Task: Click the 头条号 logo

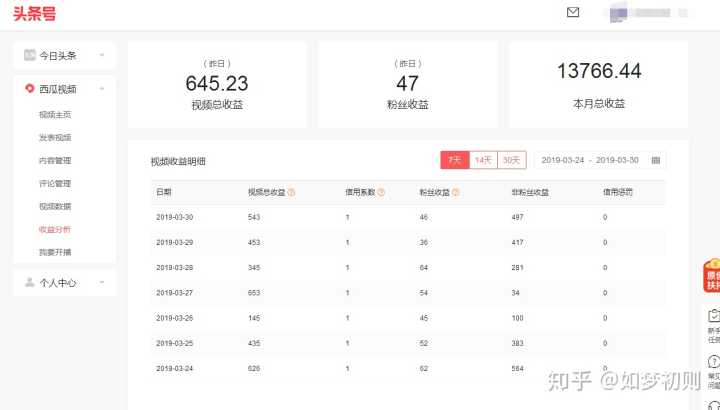Action: [x=34, y=14]
